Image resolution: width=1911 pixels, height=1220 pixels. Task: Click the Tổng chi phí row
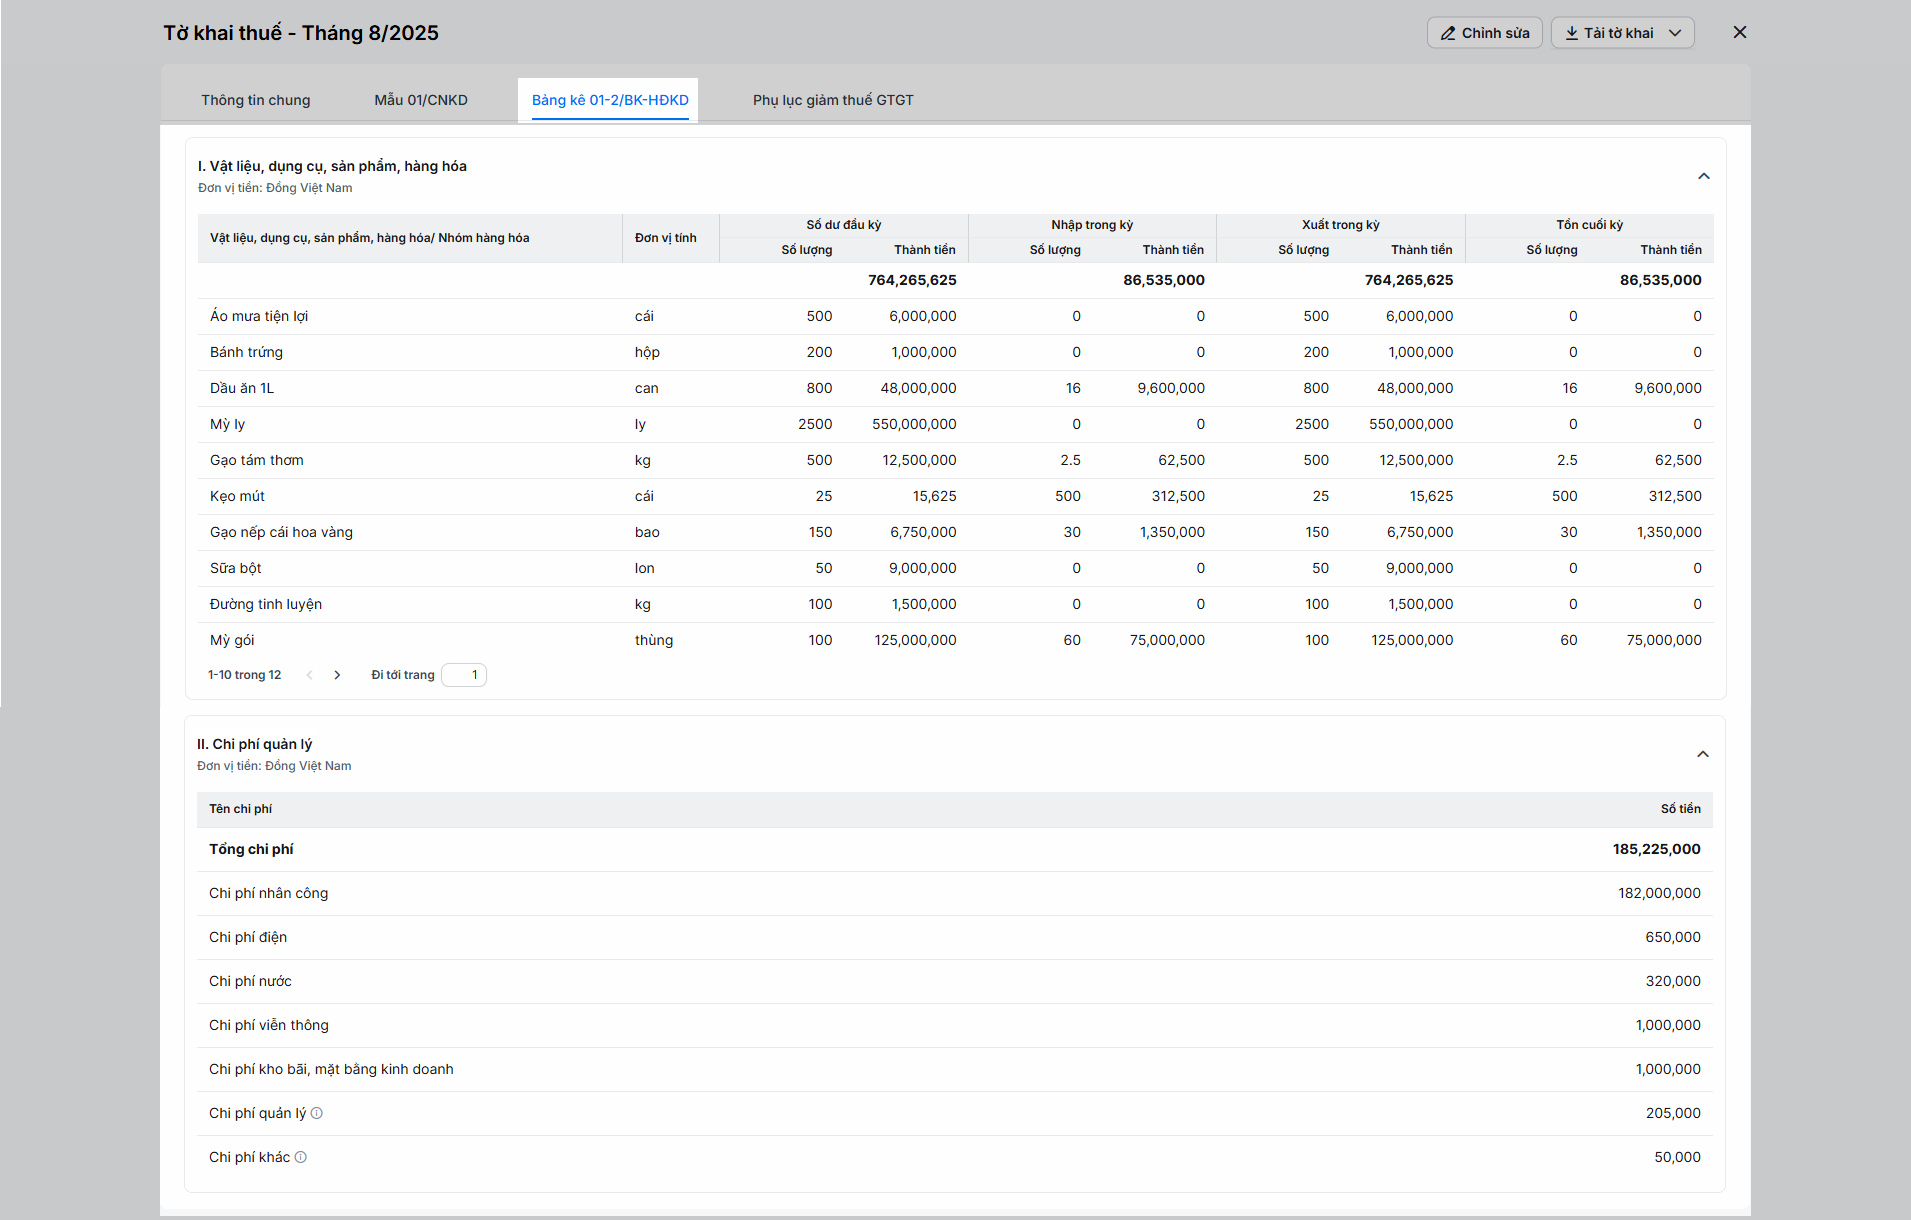pyautogui.click(x=251, y=849)
